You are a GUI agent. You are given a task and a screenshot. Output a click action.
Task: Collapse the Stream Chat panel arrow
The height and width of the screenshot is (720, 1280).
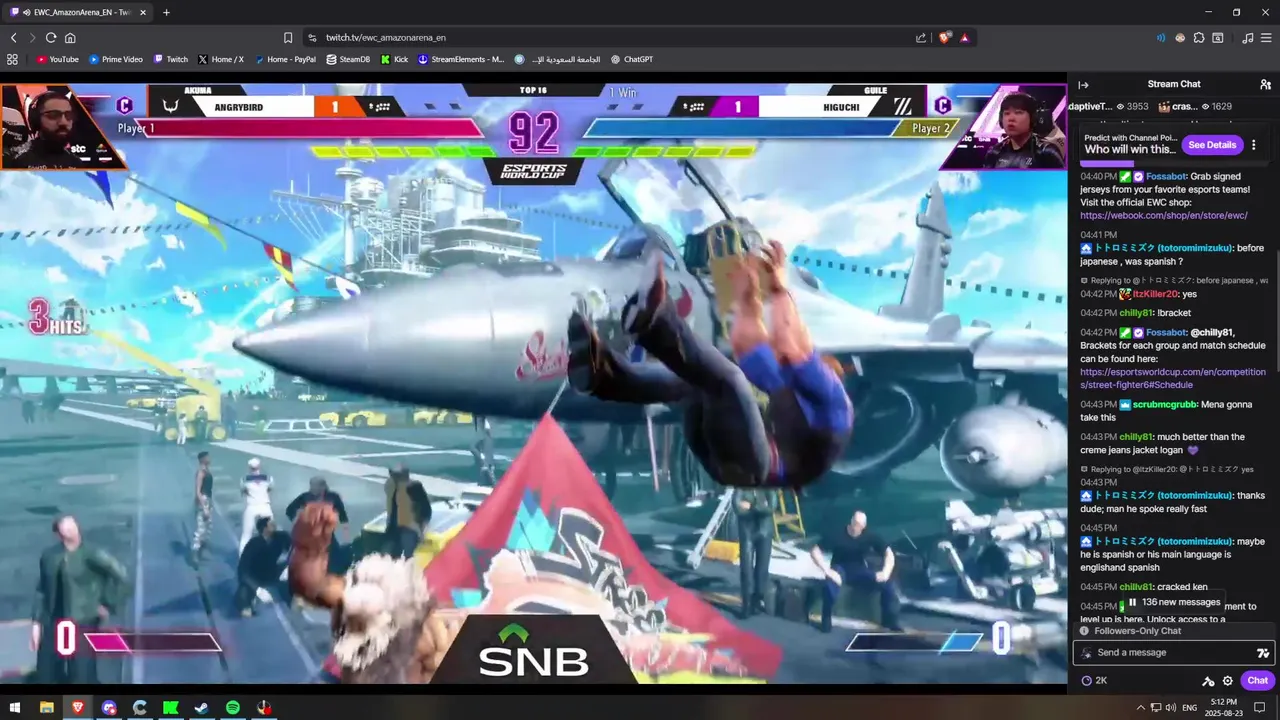pyautogui.click(x=1083, y=85)
